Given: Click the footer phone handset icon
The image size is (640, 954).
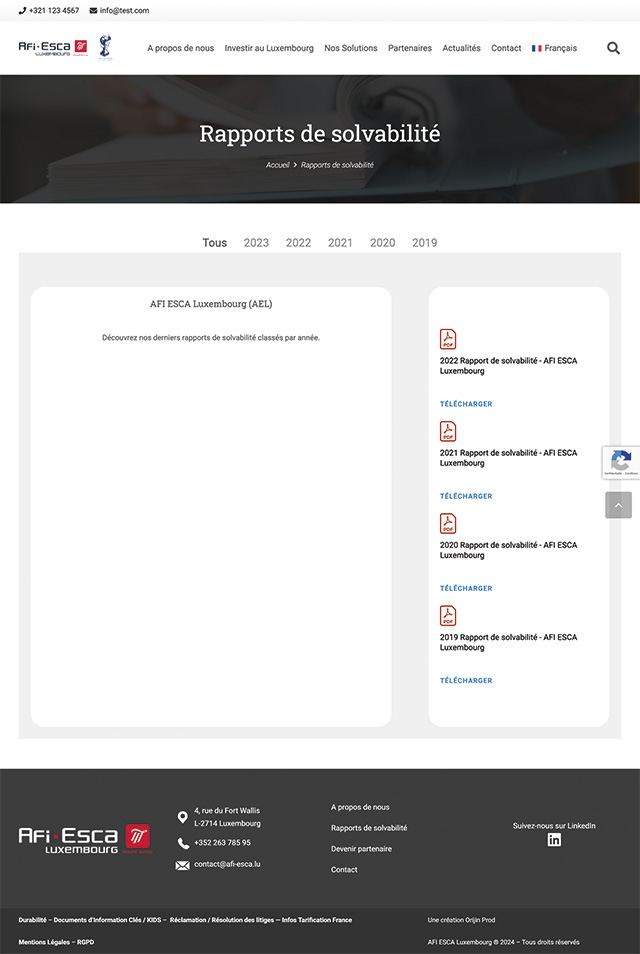Looking at the screenshot, I should point(183,843).
